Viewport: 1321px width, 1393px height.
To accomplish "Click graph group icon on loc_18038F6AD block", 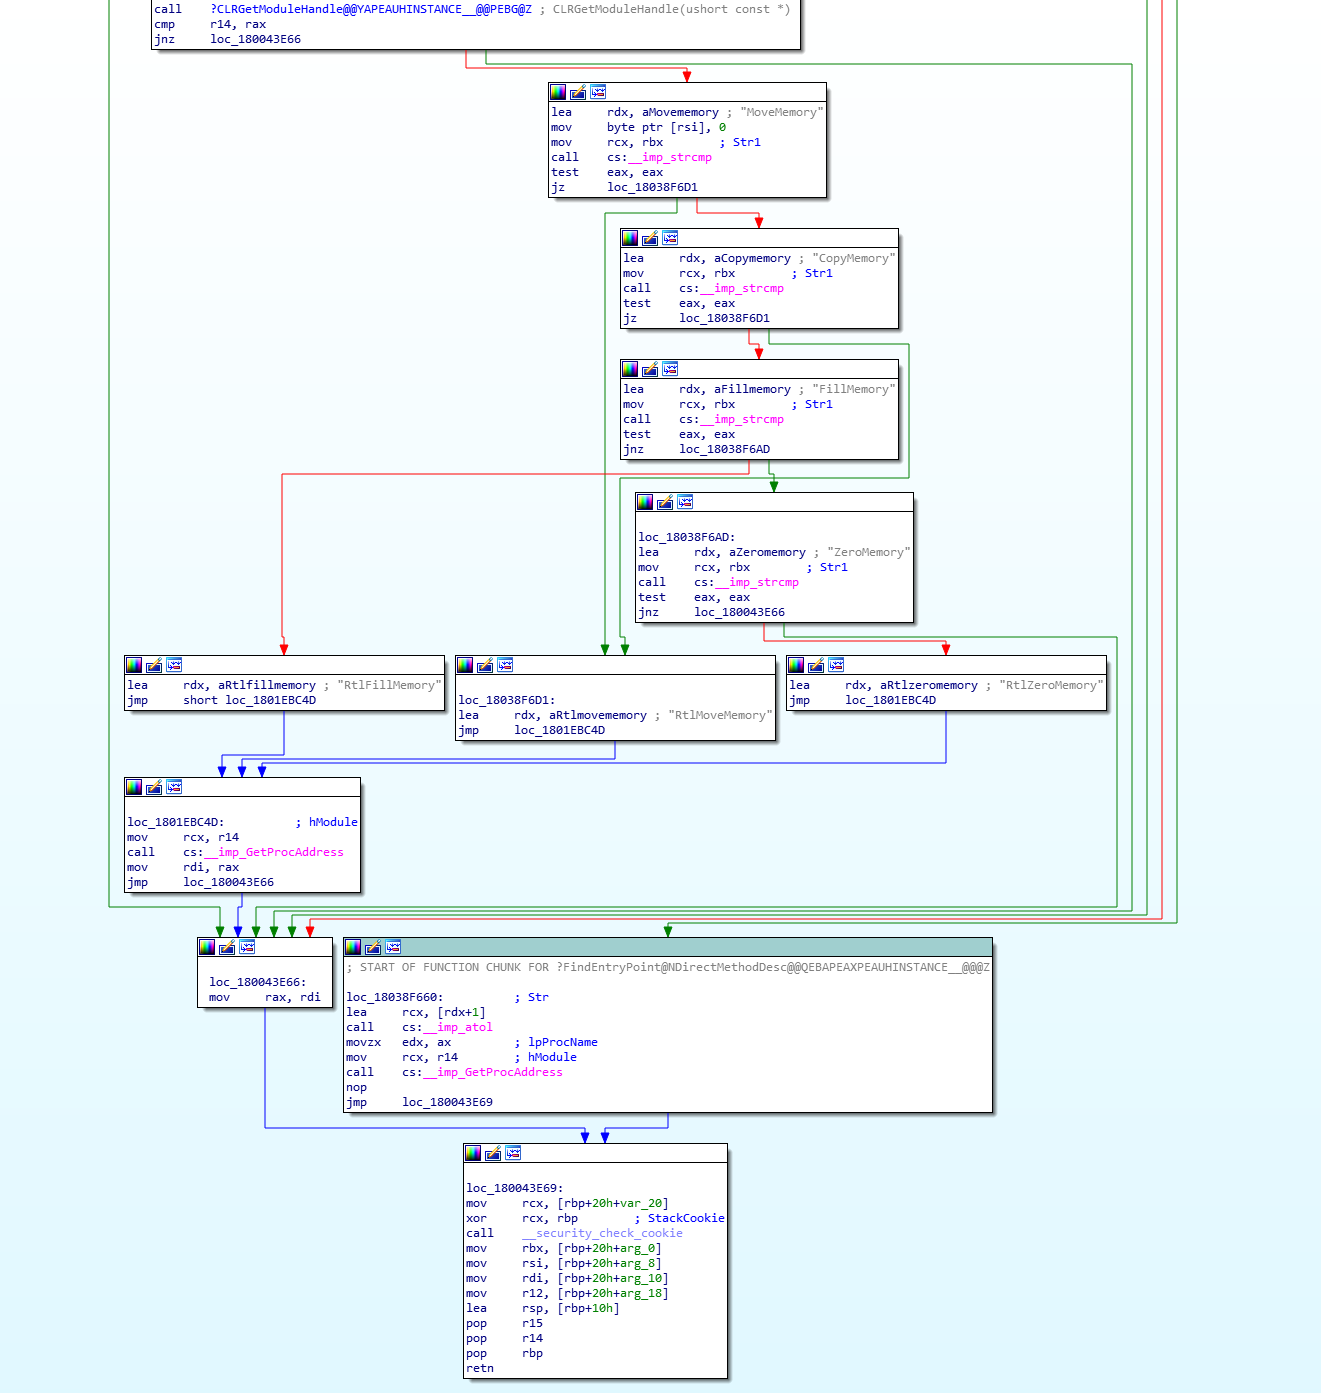I will click(685, 502).
